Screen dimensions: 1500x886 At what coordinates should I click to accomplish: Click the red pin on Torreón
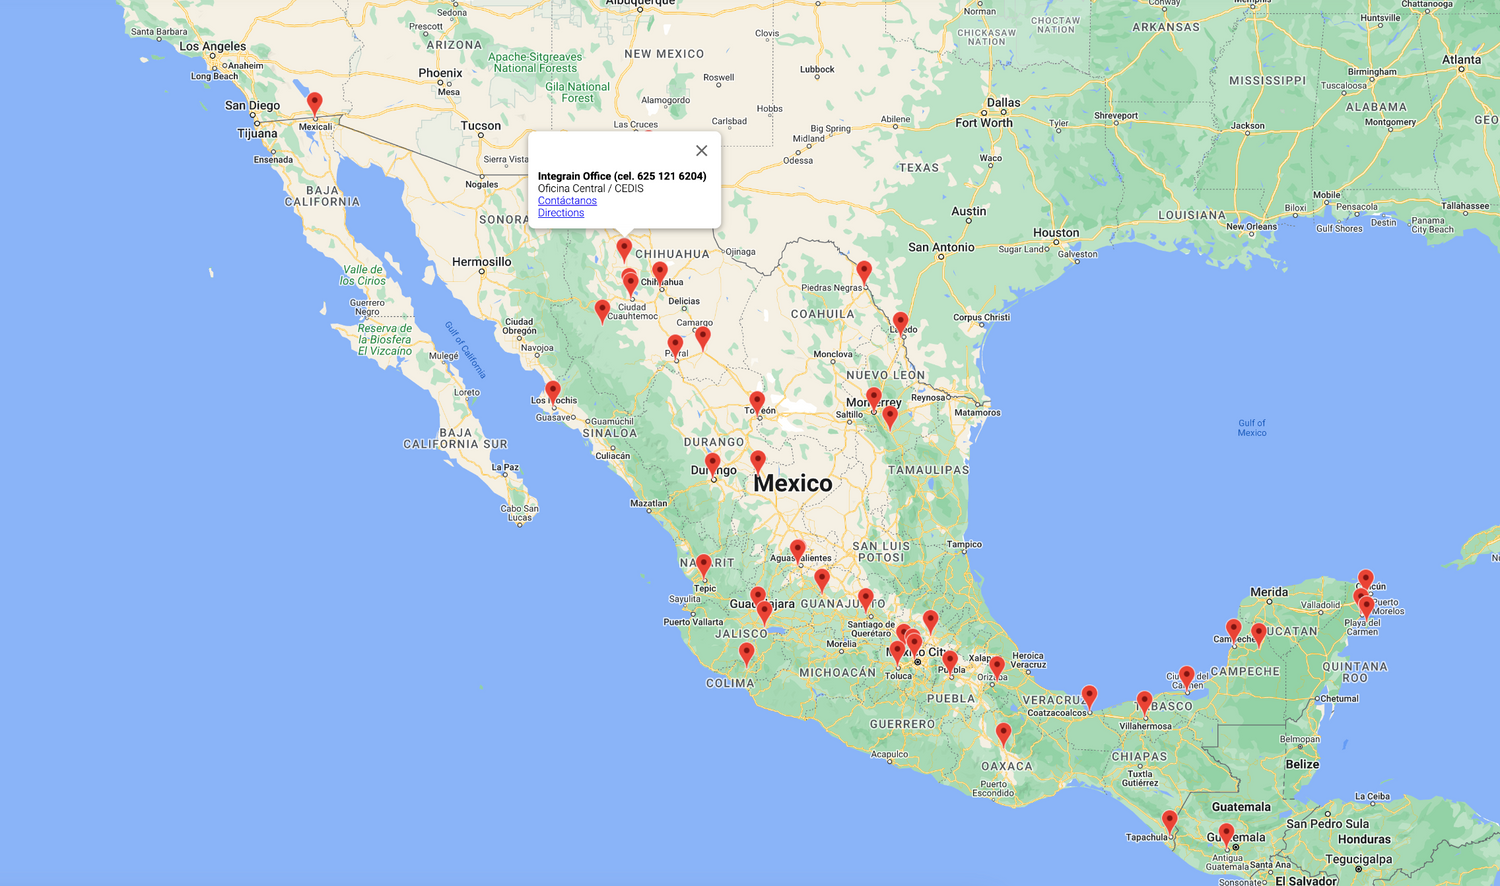tap(757, 402)
